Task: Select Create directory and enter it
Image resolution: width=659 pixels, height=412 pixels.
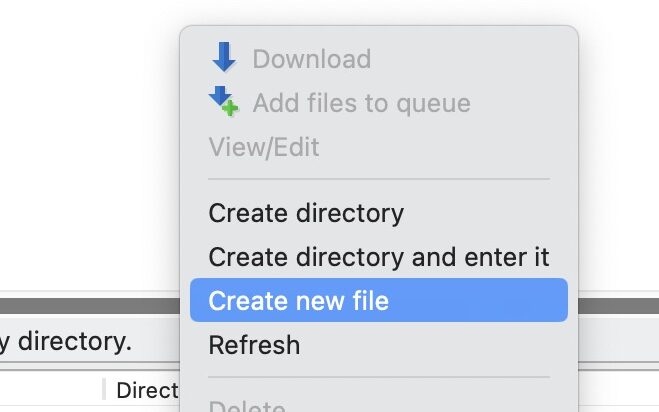Action: pyautogui.click(x=379, y=257)
